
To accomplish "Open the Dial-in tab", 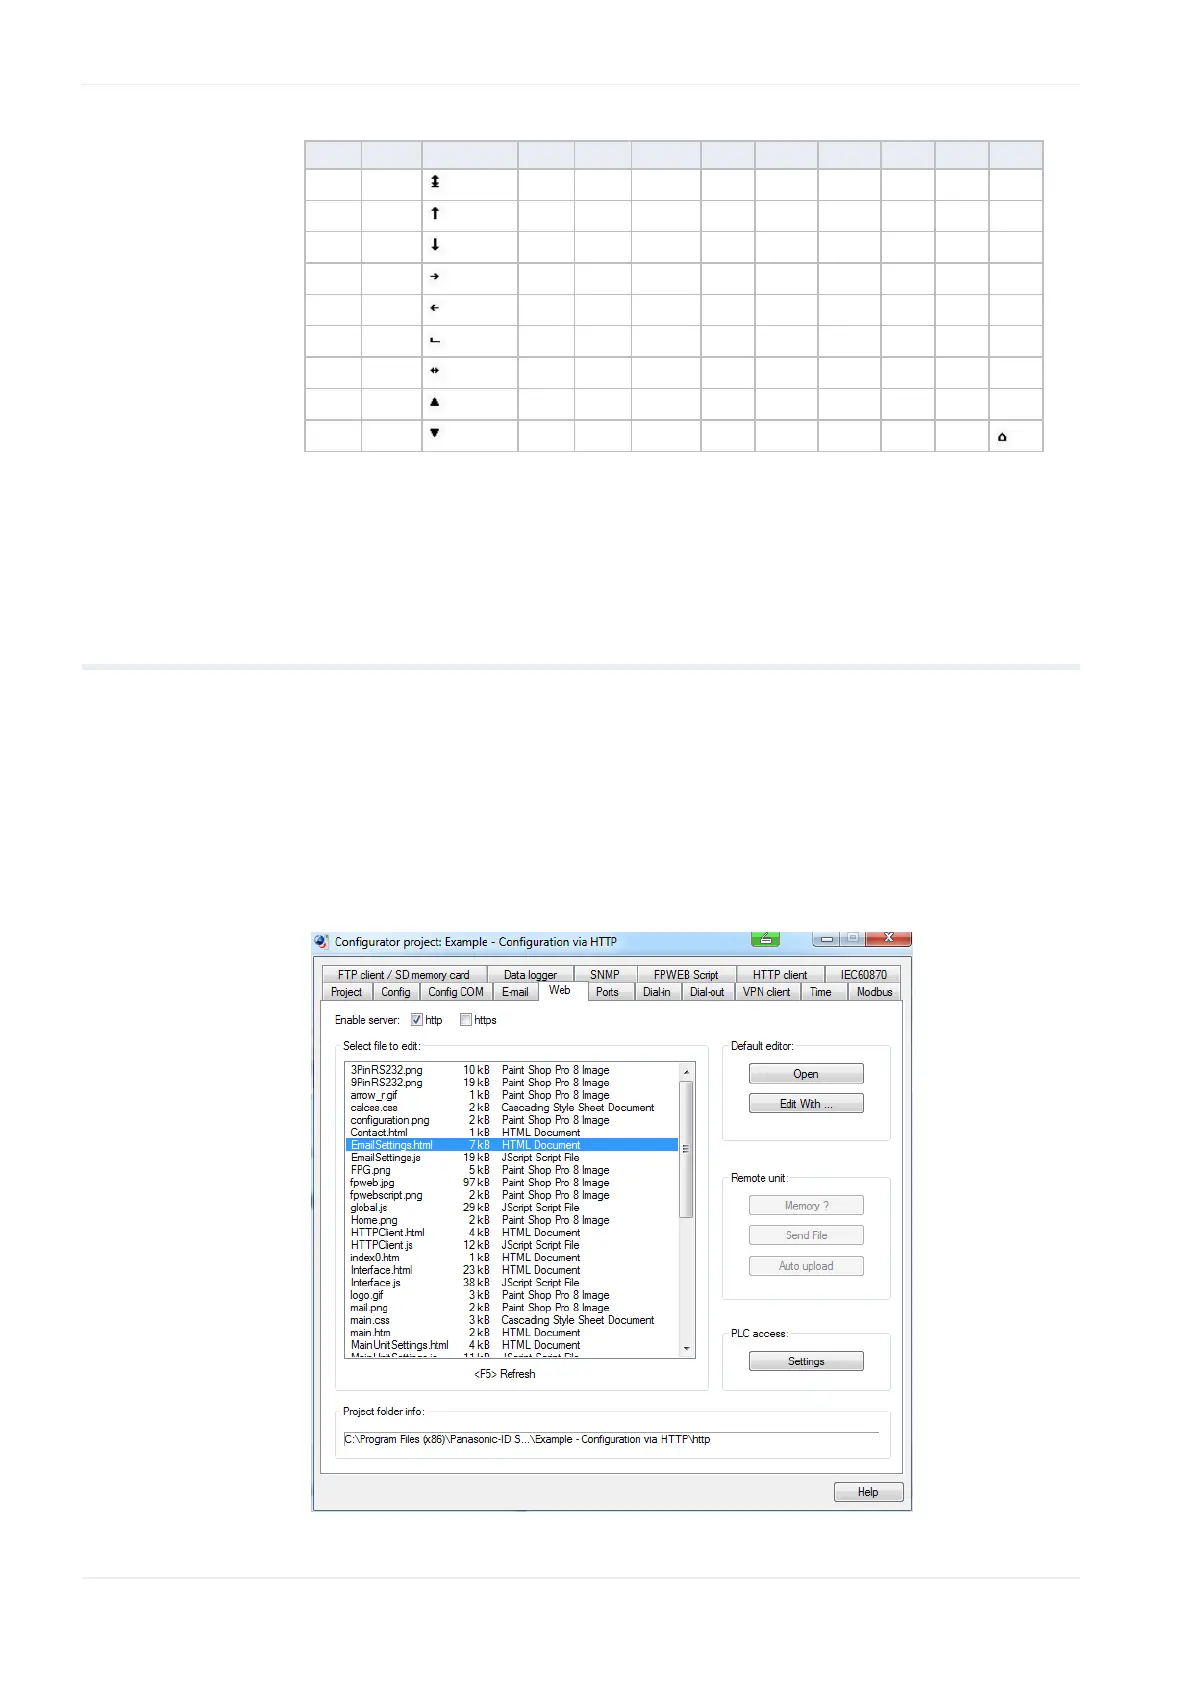I will [x=657, y=992].
